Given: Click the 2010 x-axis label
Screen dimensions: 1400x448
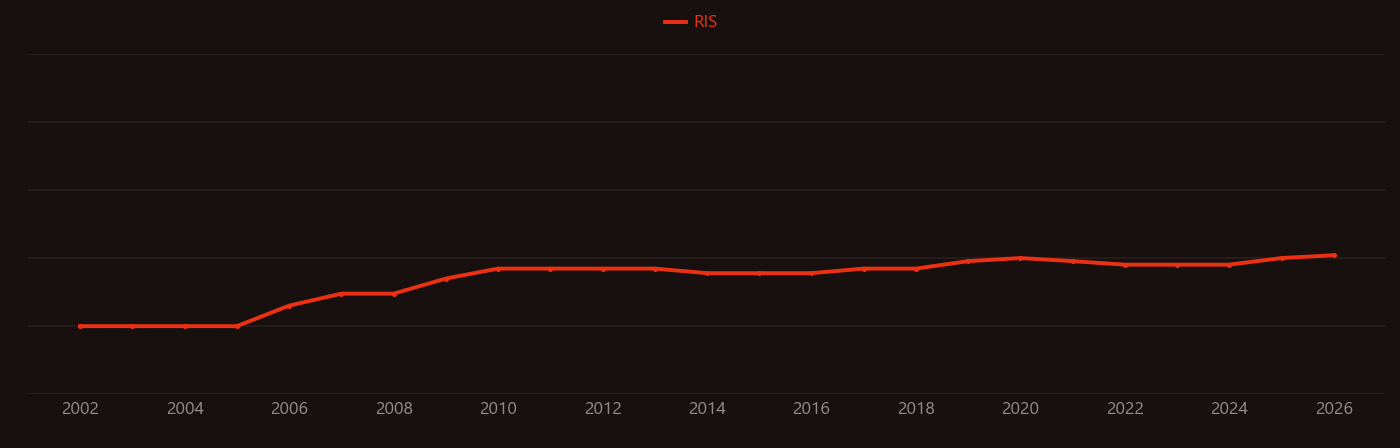Looking at the screenshot, I should 498,409.
